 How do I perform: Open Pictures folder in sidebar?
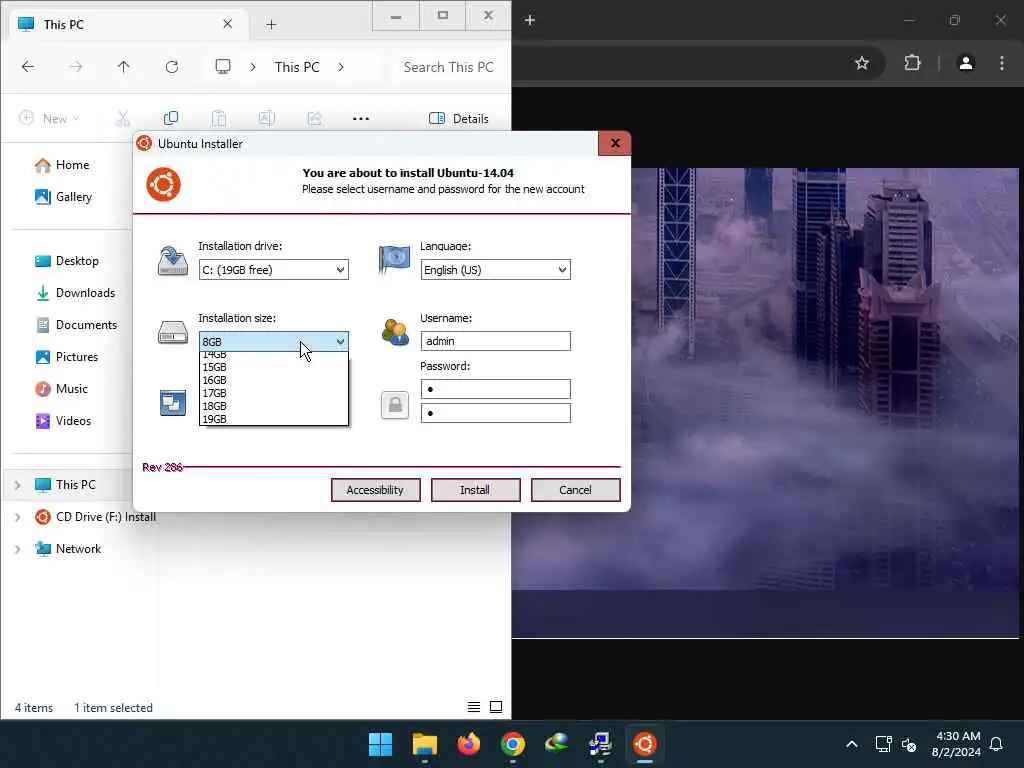point(67,357)
